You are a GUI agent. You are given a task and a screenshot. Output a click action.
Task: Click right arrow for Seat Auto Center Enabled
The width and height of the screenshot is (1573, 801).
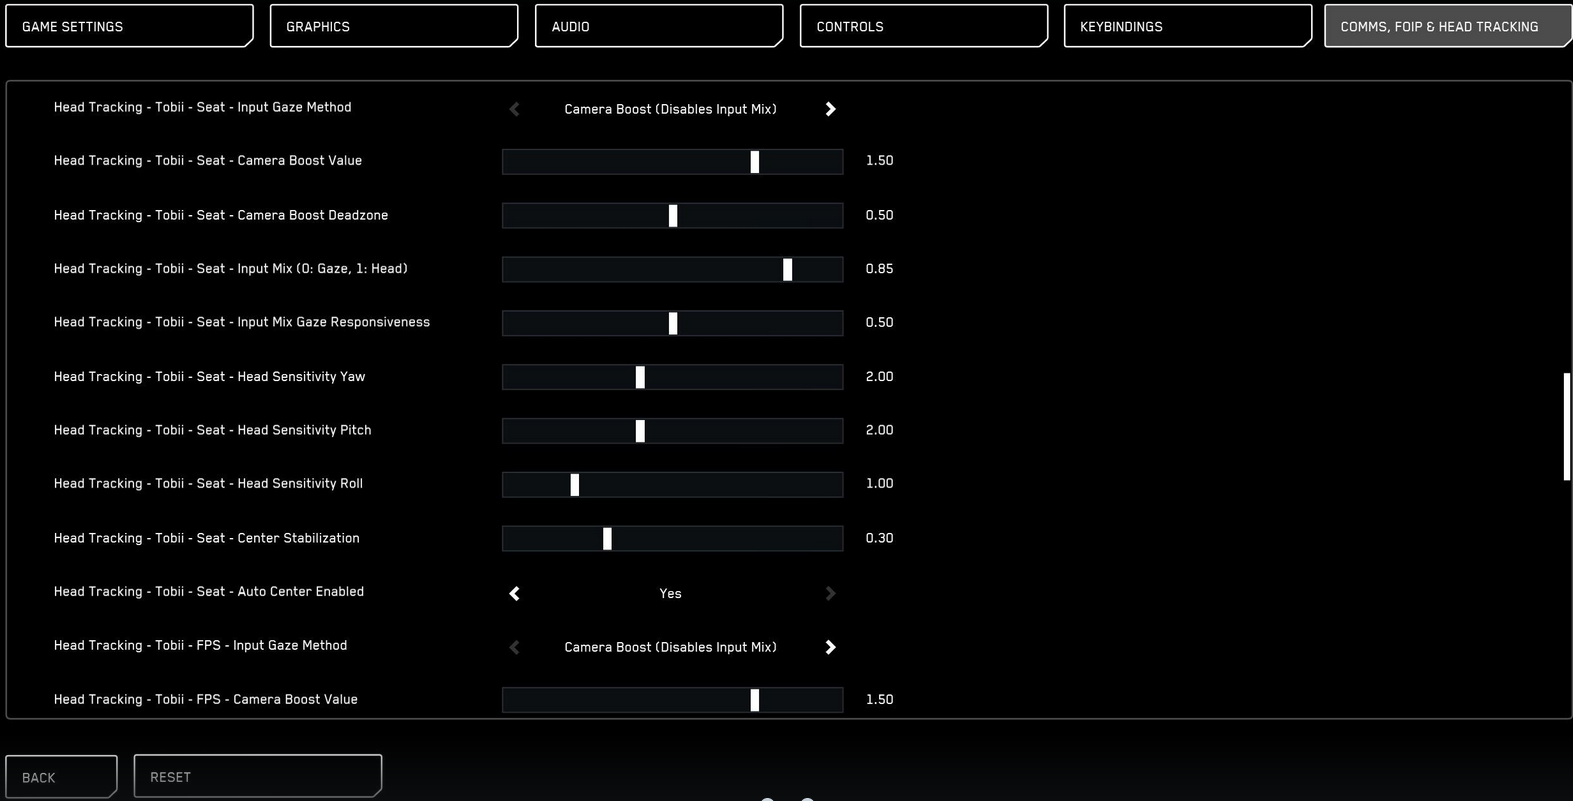(830, 593)
